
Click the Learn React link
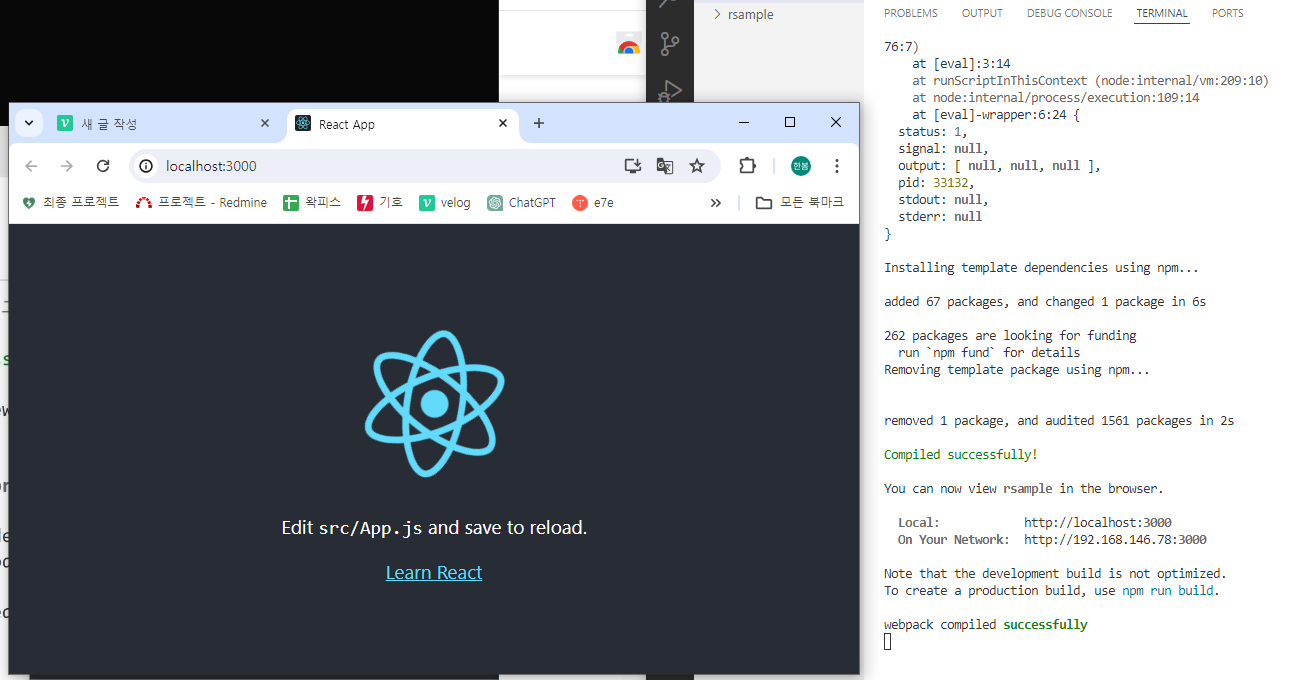434,572
